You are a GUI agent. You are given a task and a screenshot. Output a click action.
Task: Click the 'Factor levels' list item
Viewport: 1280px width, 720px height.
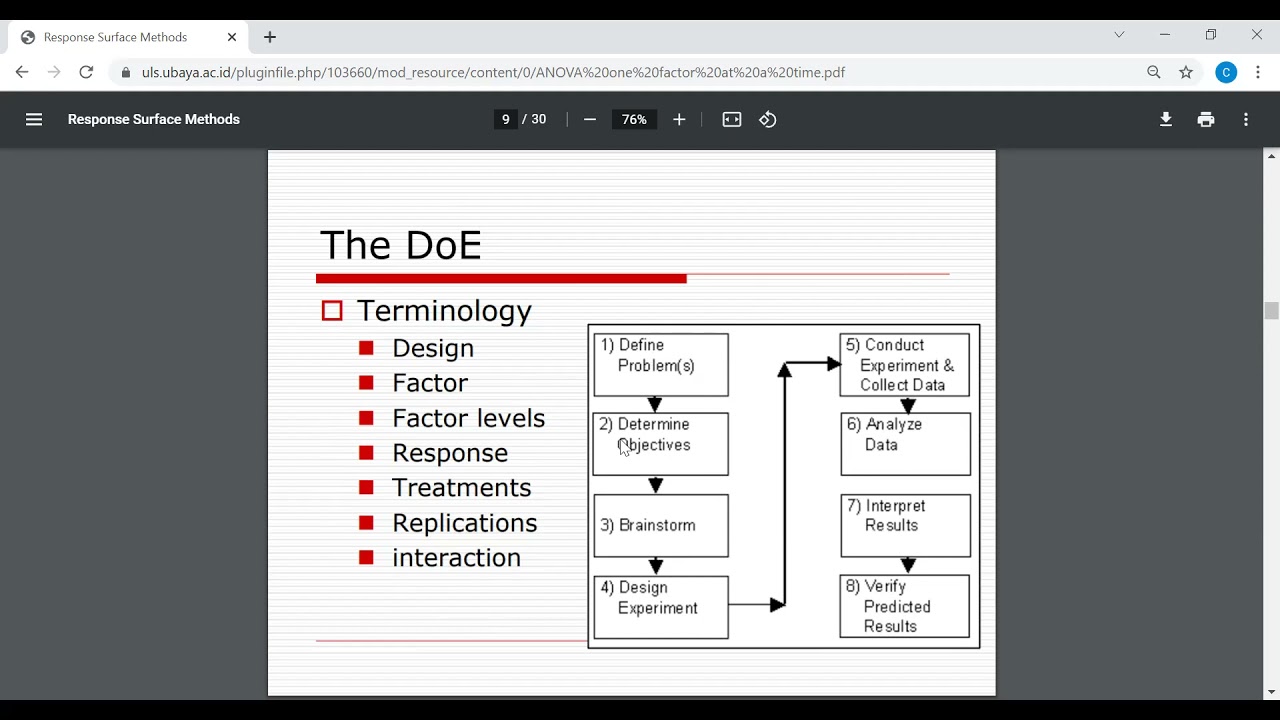[x=468, y=418]
